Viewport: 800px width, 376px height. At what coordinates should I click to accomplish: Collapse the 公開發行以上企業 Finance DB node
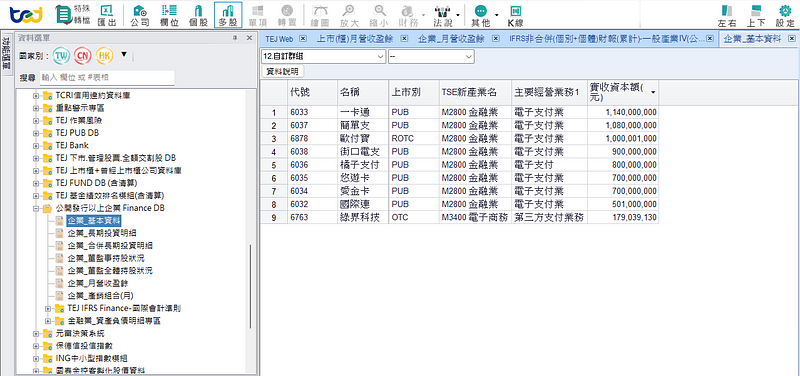pyautogui.click(x=36, y=208)
